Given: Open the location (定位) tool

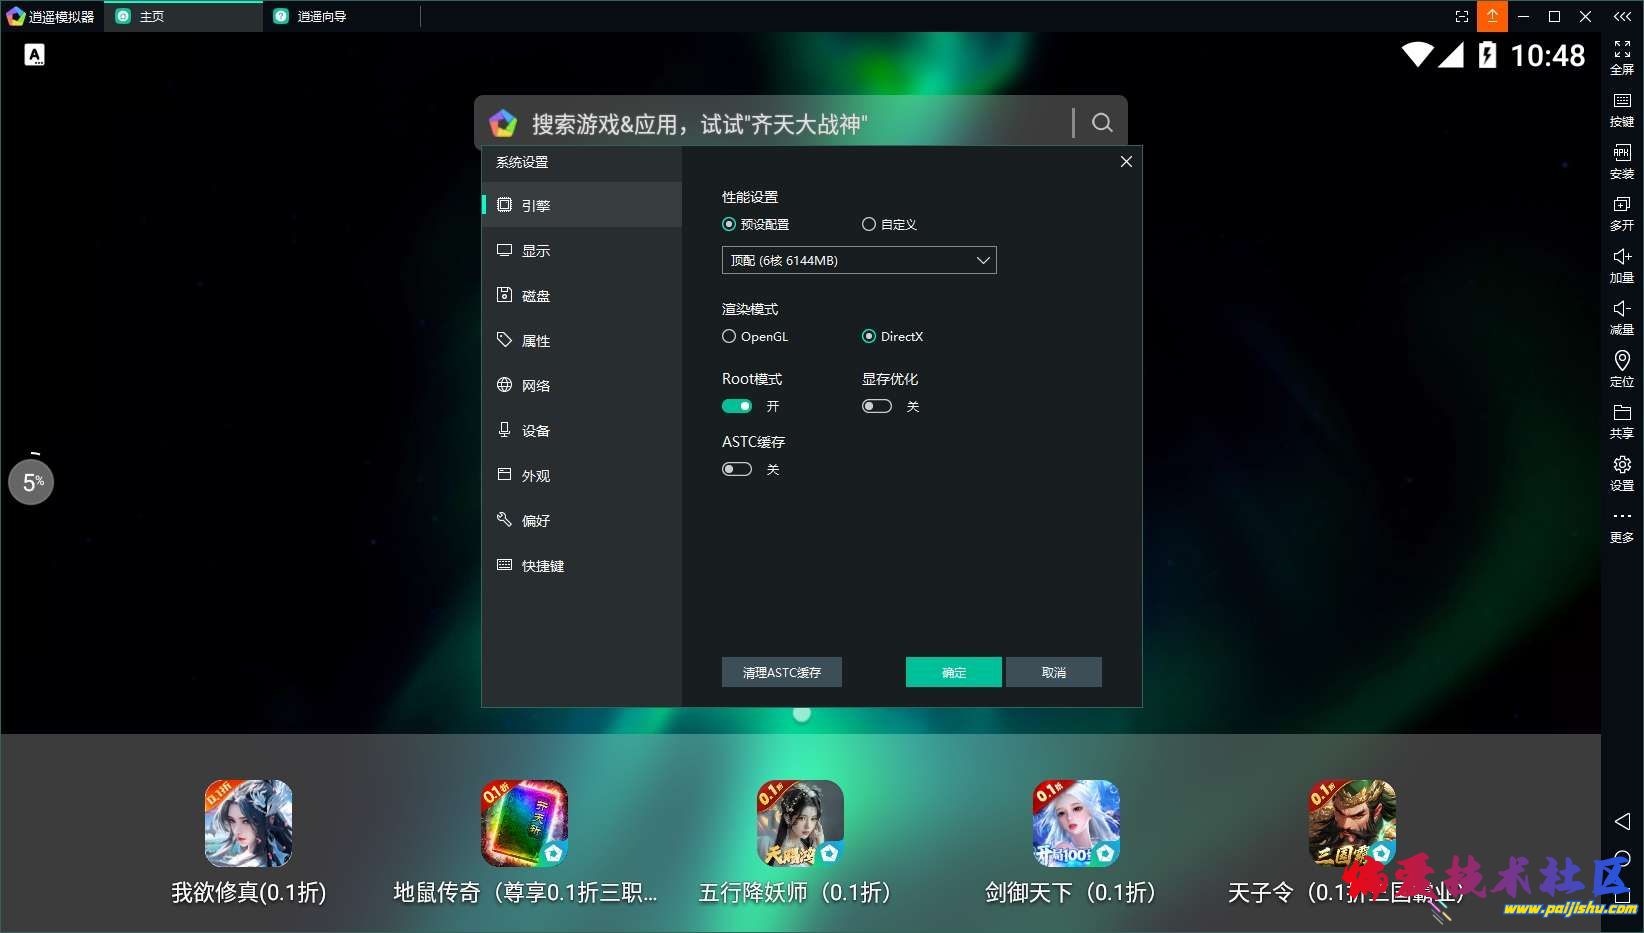Looking at the screenshot, I should point(1621,368).
